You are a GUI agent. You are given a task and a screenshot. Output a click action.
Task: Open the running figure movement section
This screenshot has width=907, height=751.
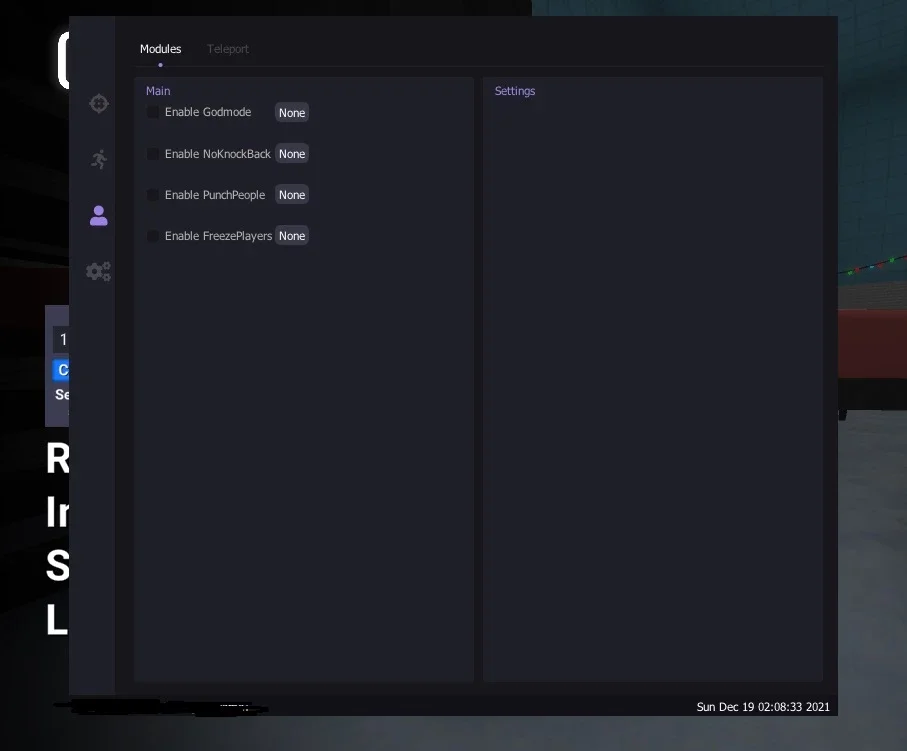point(99,159)
